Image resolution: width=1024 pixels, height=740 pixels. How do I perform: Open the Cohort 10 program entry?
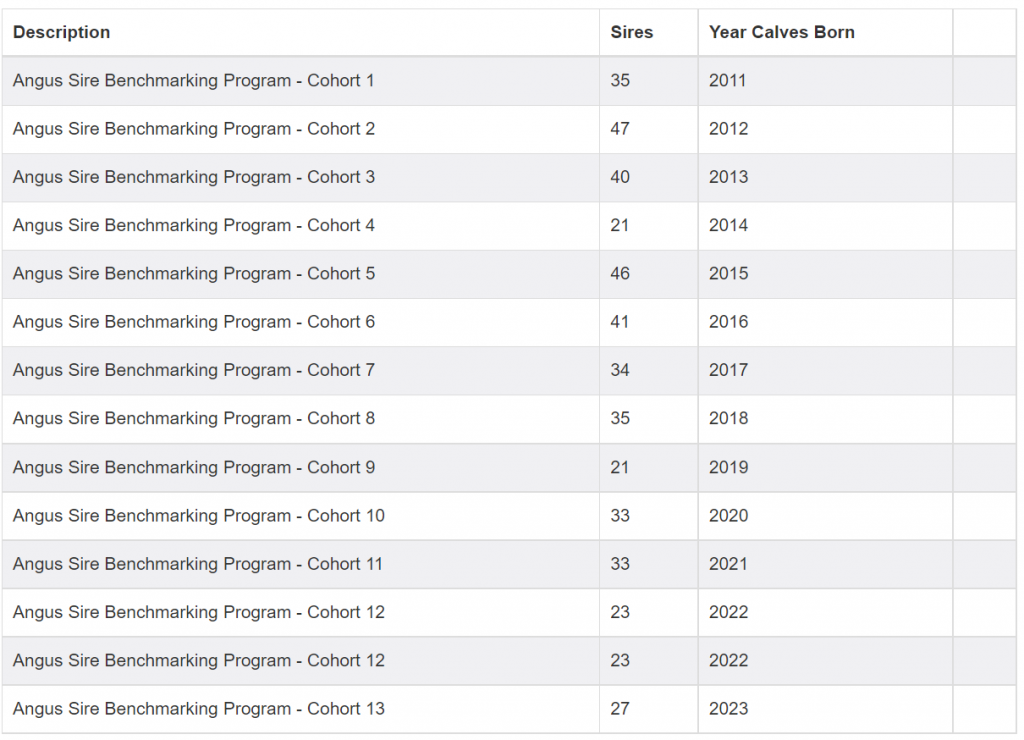pos(198,516)
